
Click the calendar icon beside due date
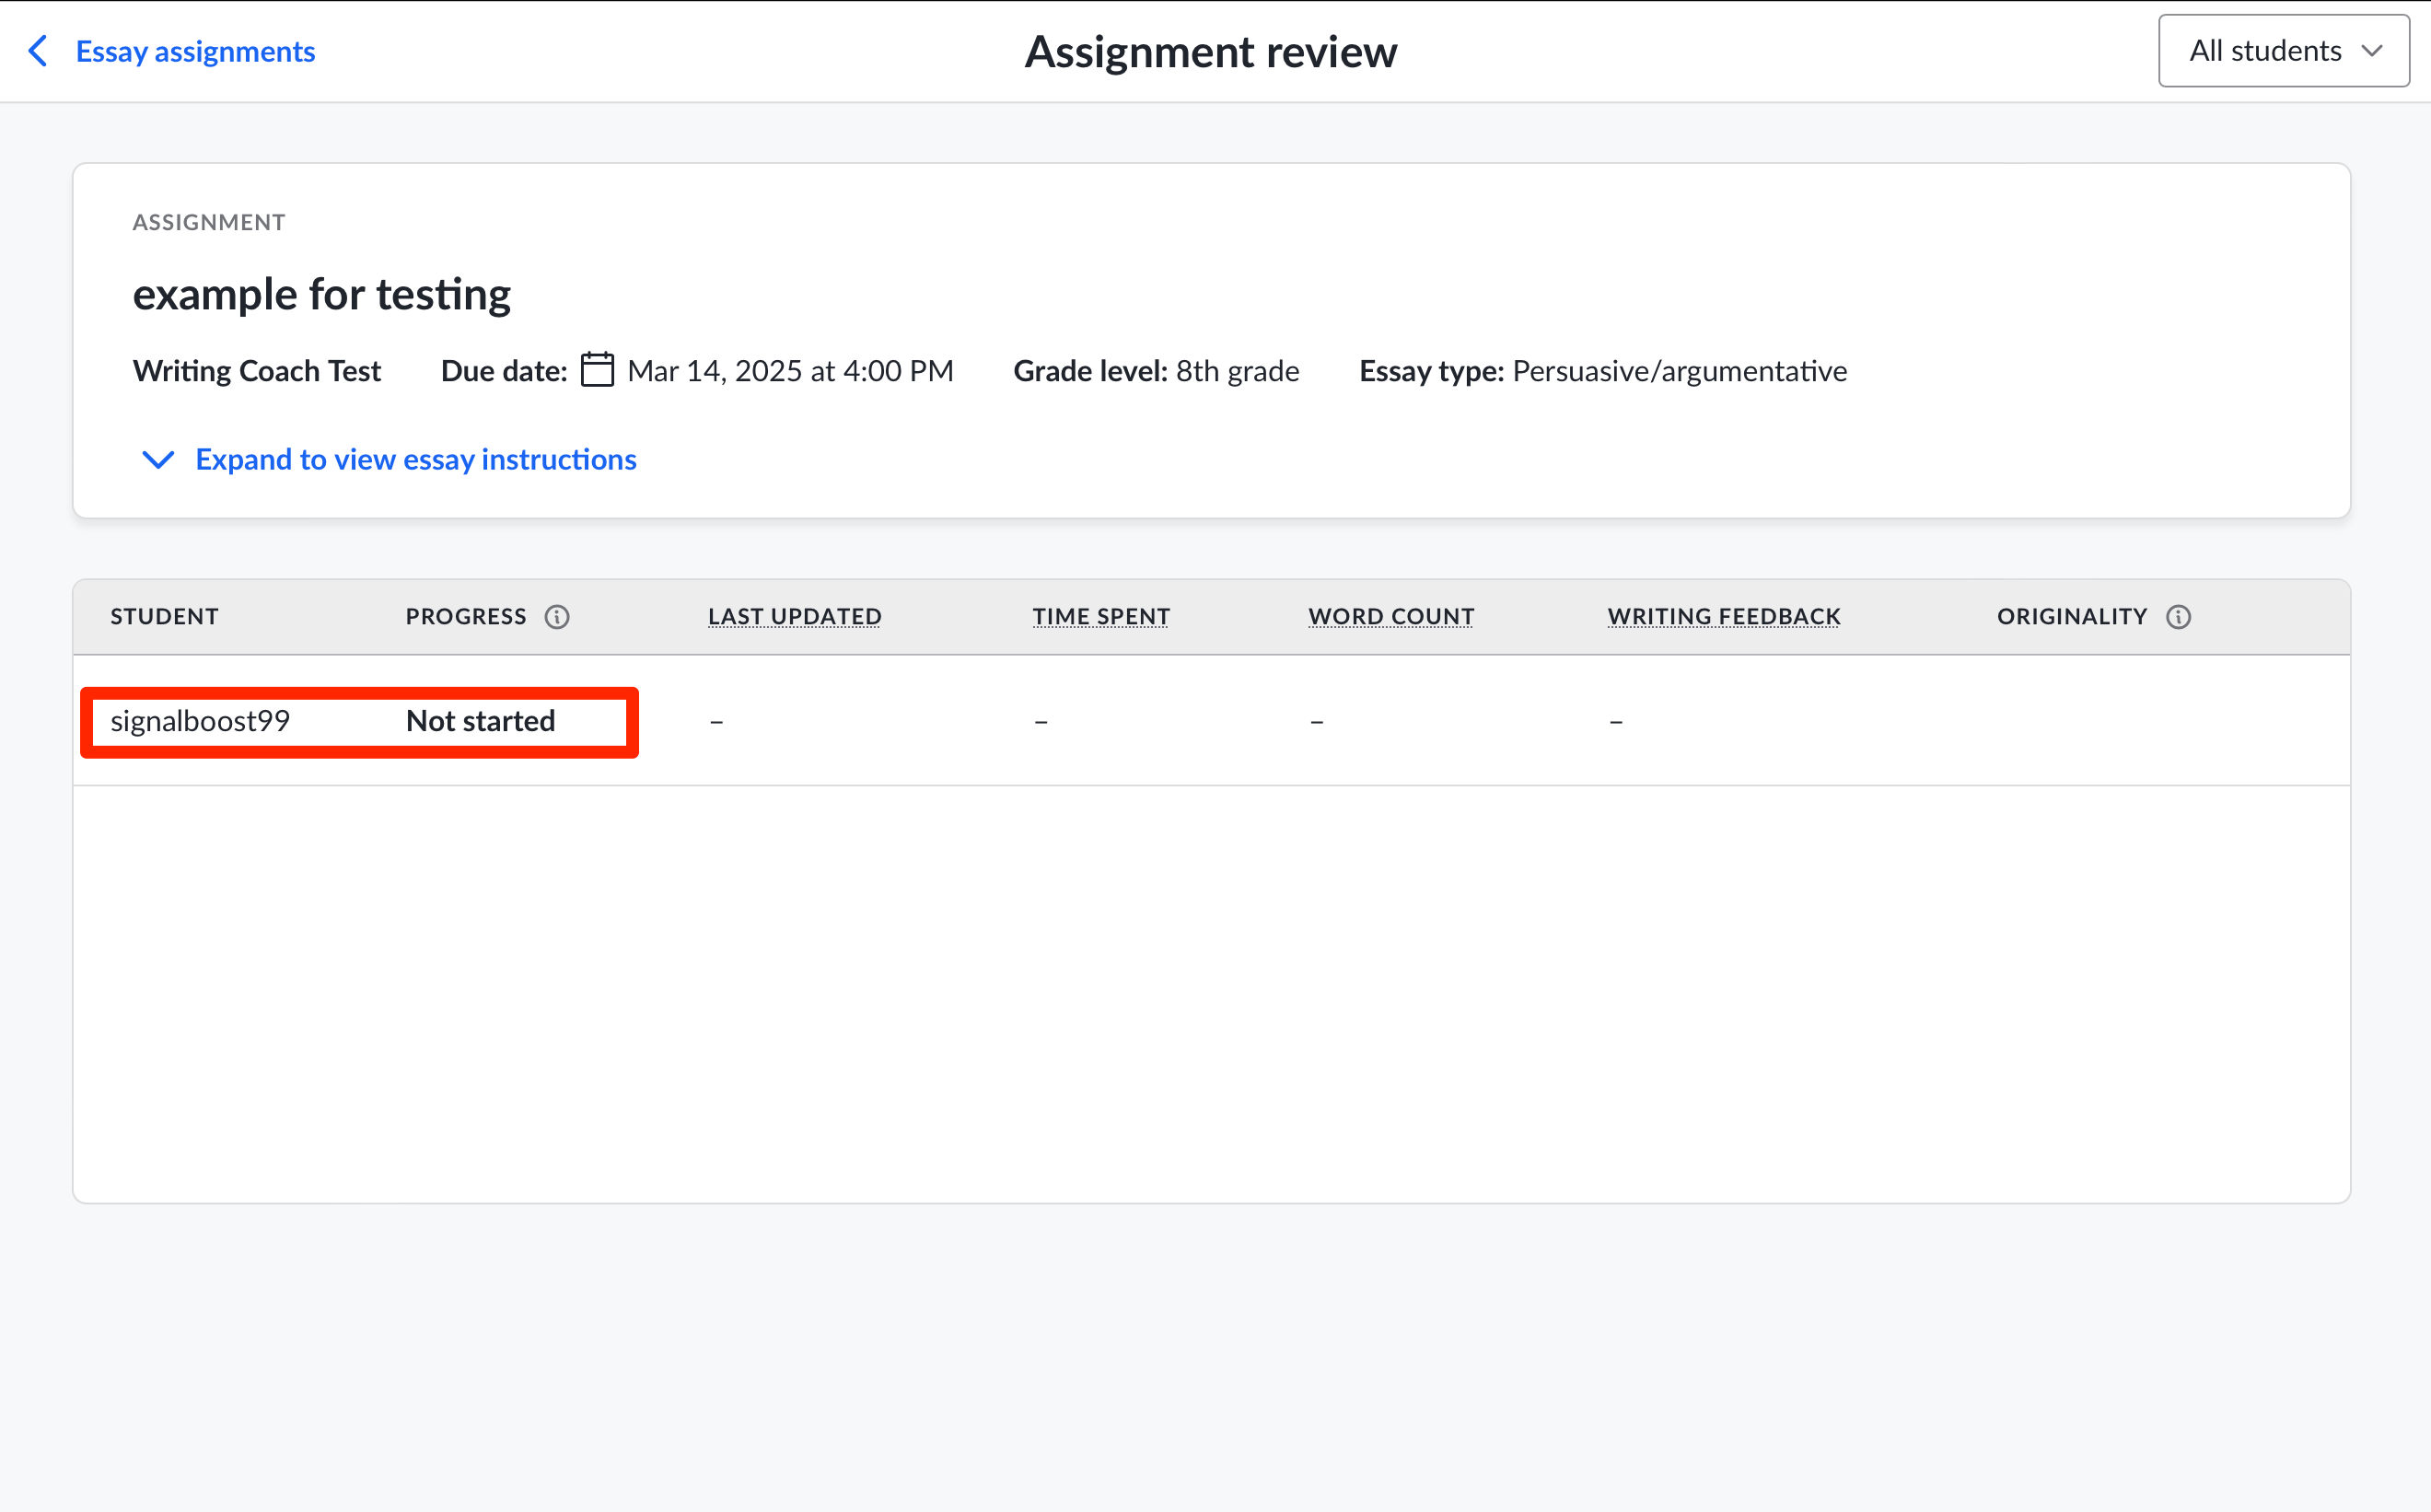[597, 370]
